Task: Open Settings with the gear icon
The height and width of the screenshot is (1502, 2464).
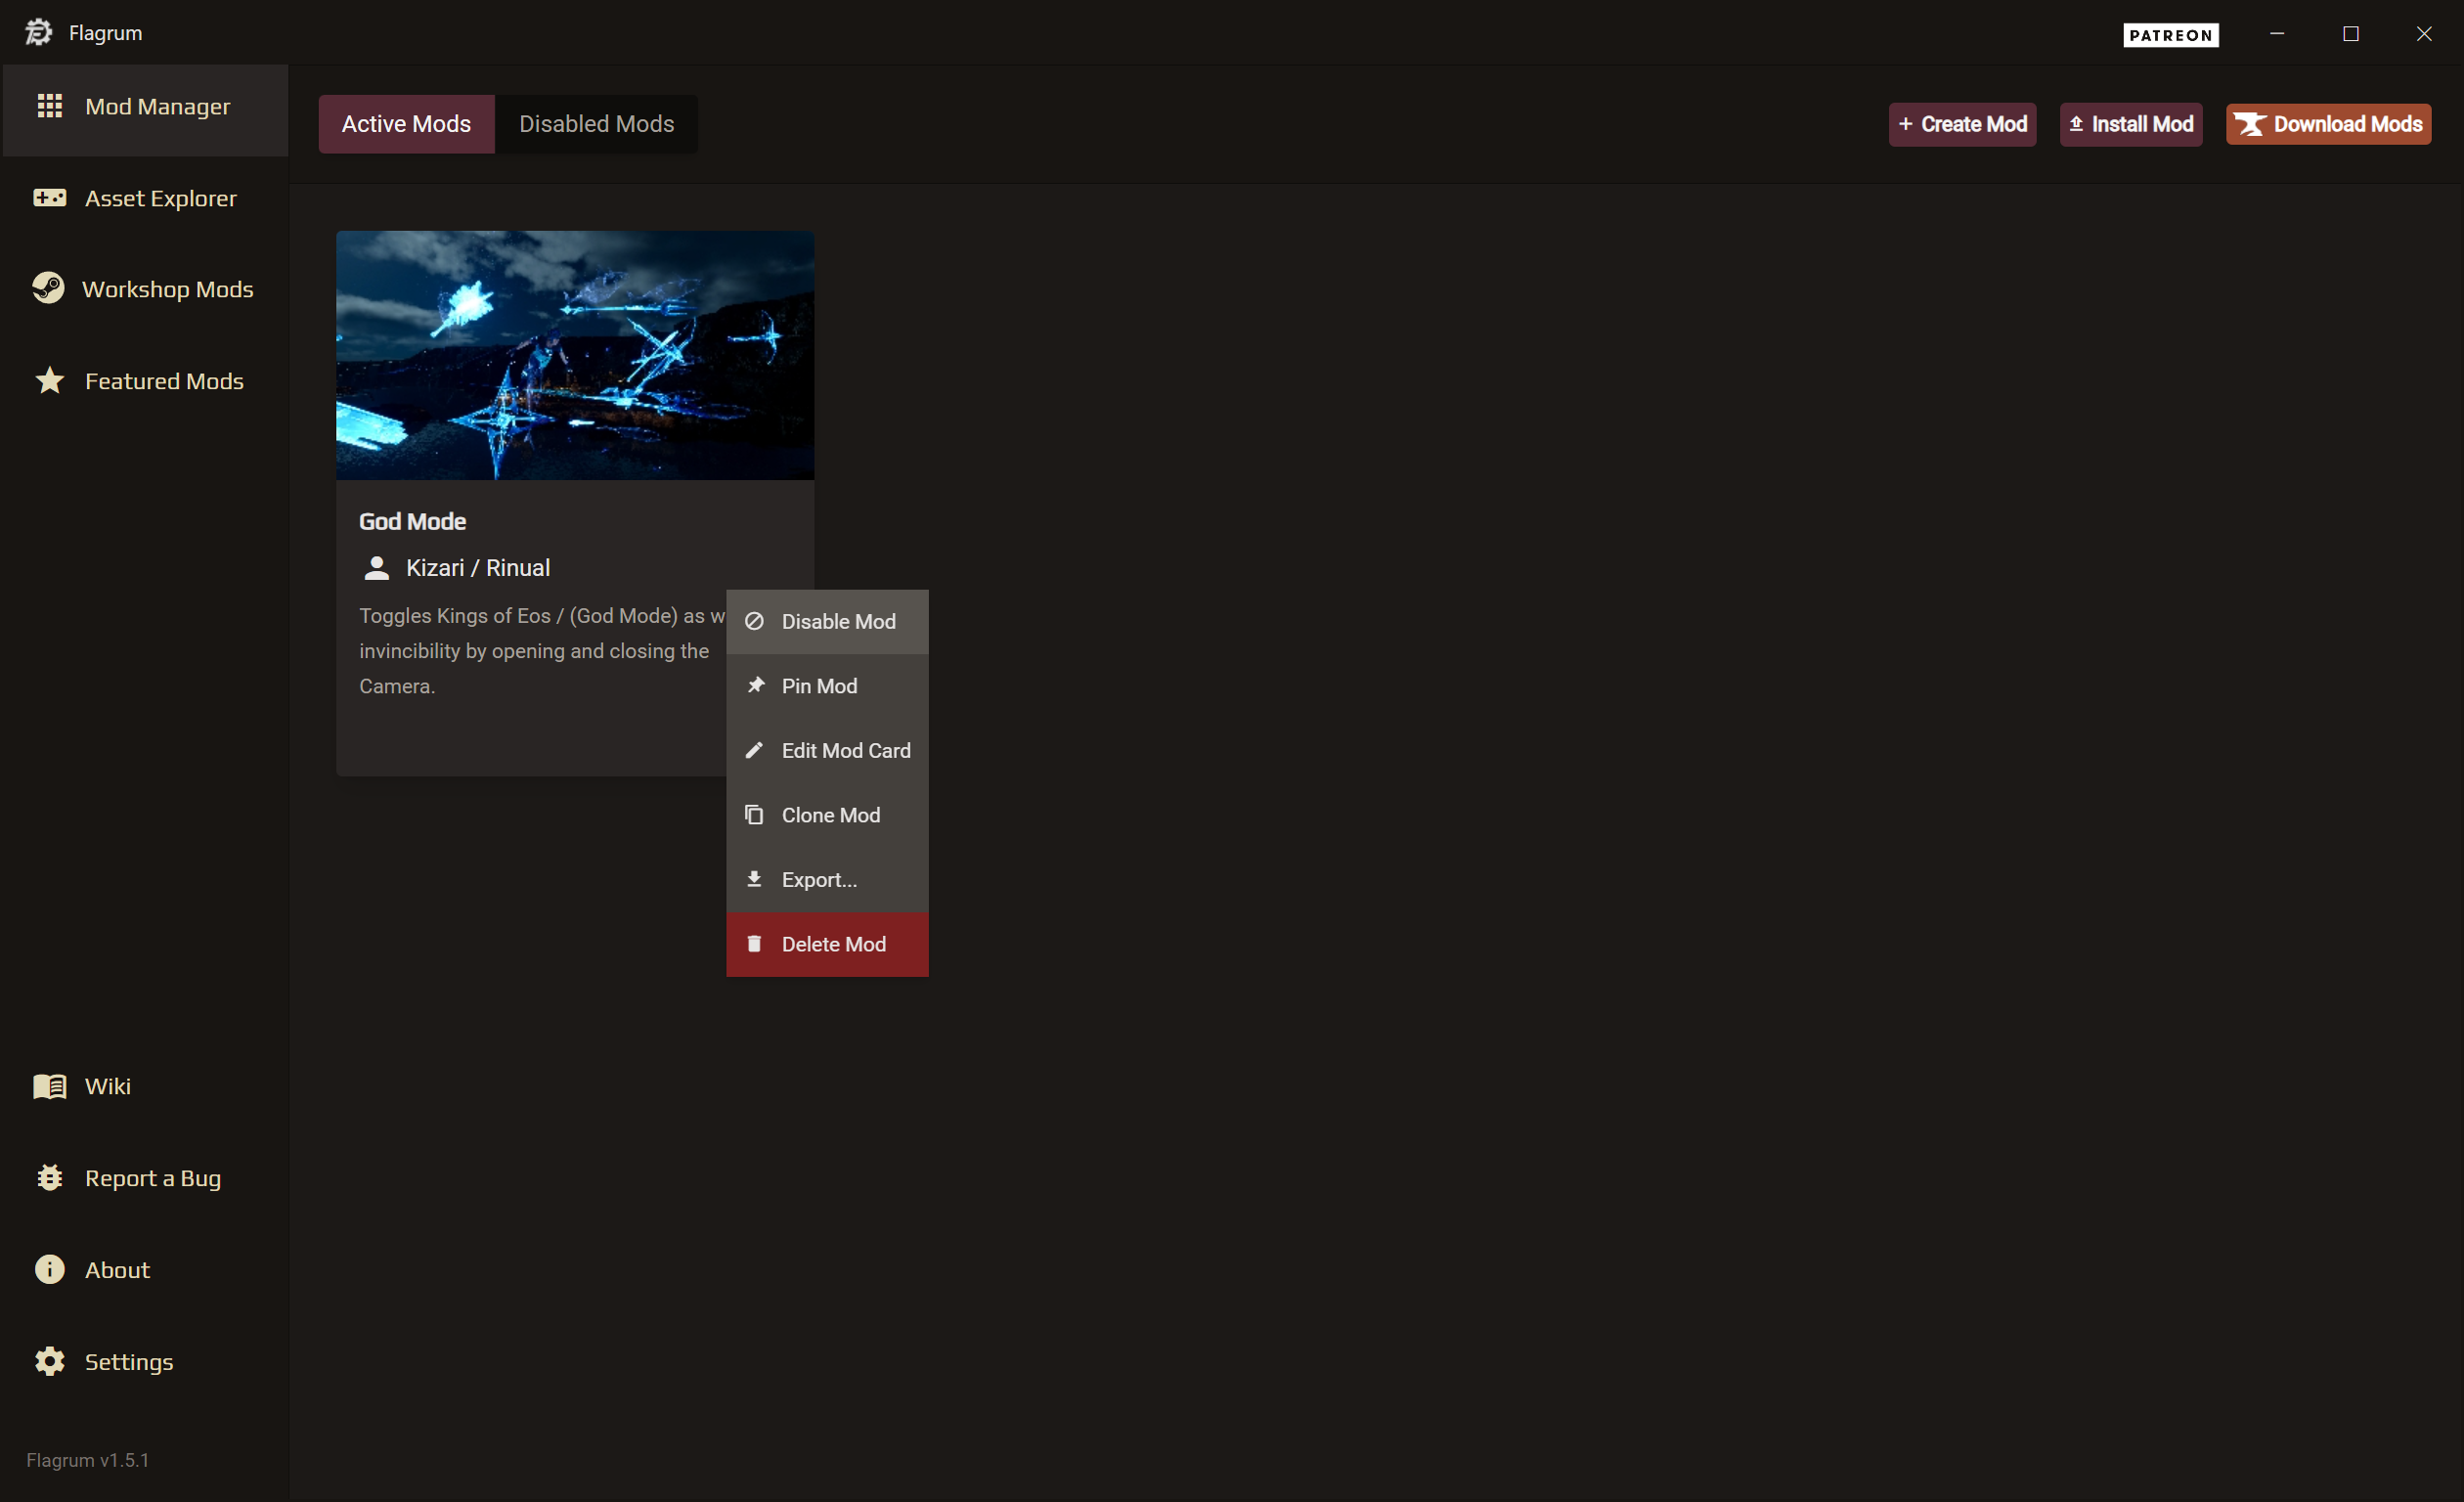Action: tap(128, 1362)
